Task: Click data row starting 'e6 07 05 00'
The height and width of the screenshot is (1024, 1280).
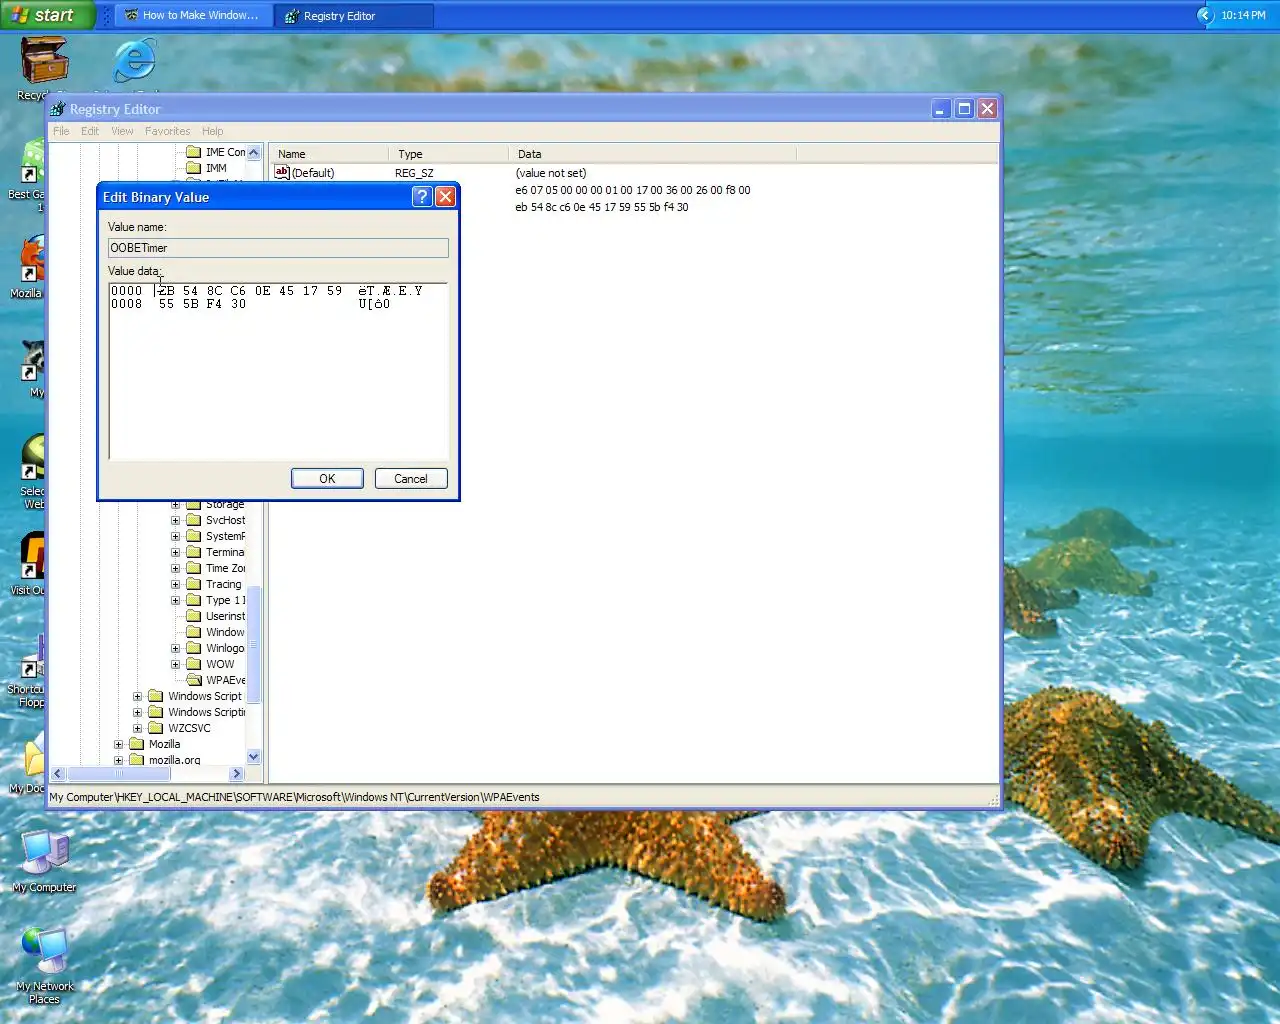Action: (632, 190)
